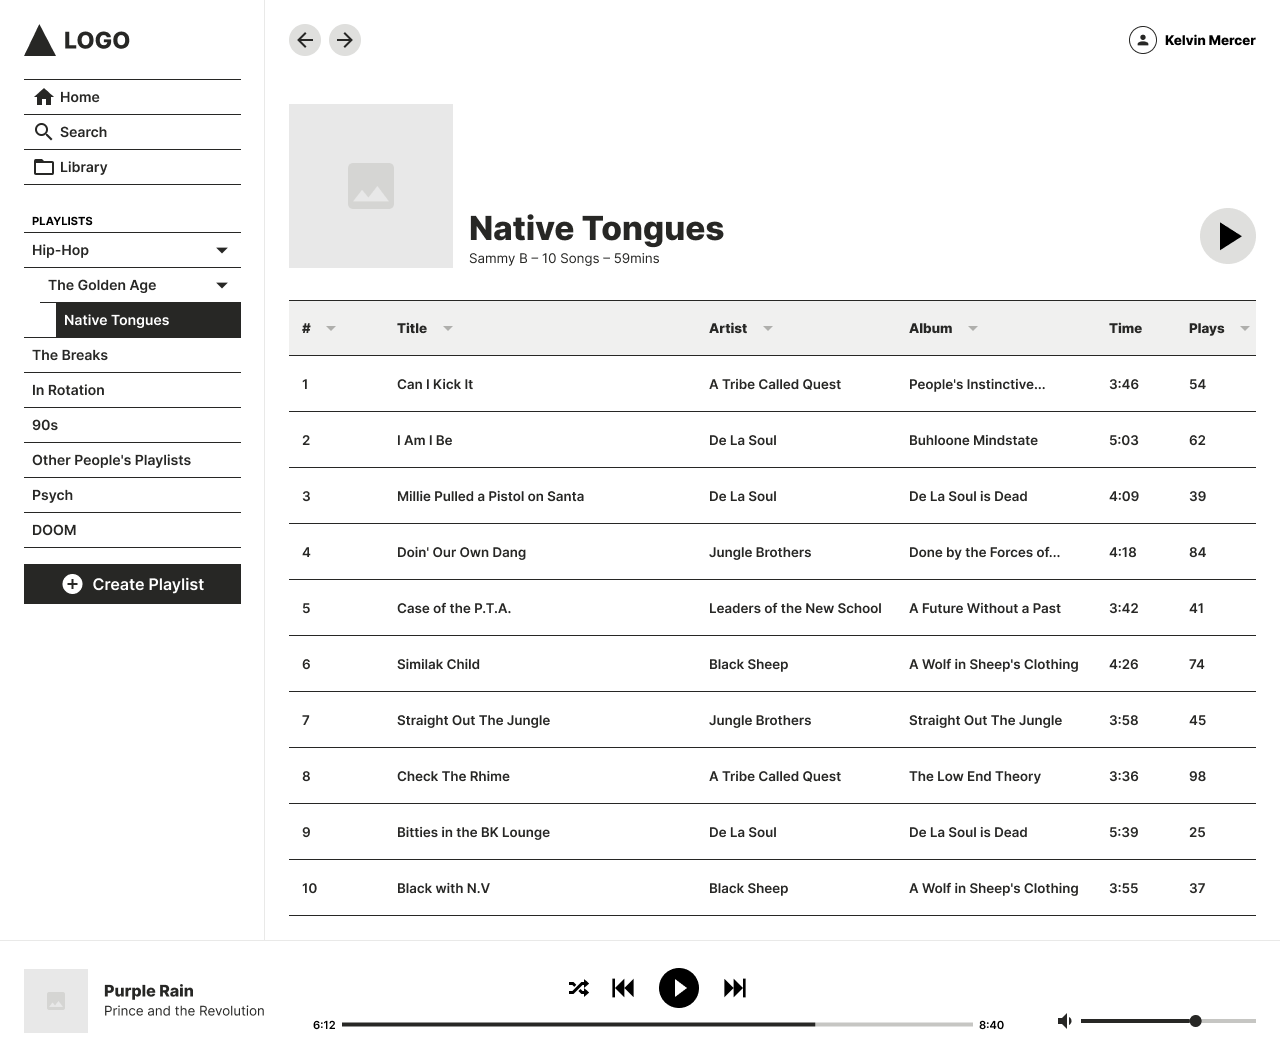The image size is (1280, 1057).
Task: Click the Home house icon
Action: (43, 97)
